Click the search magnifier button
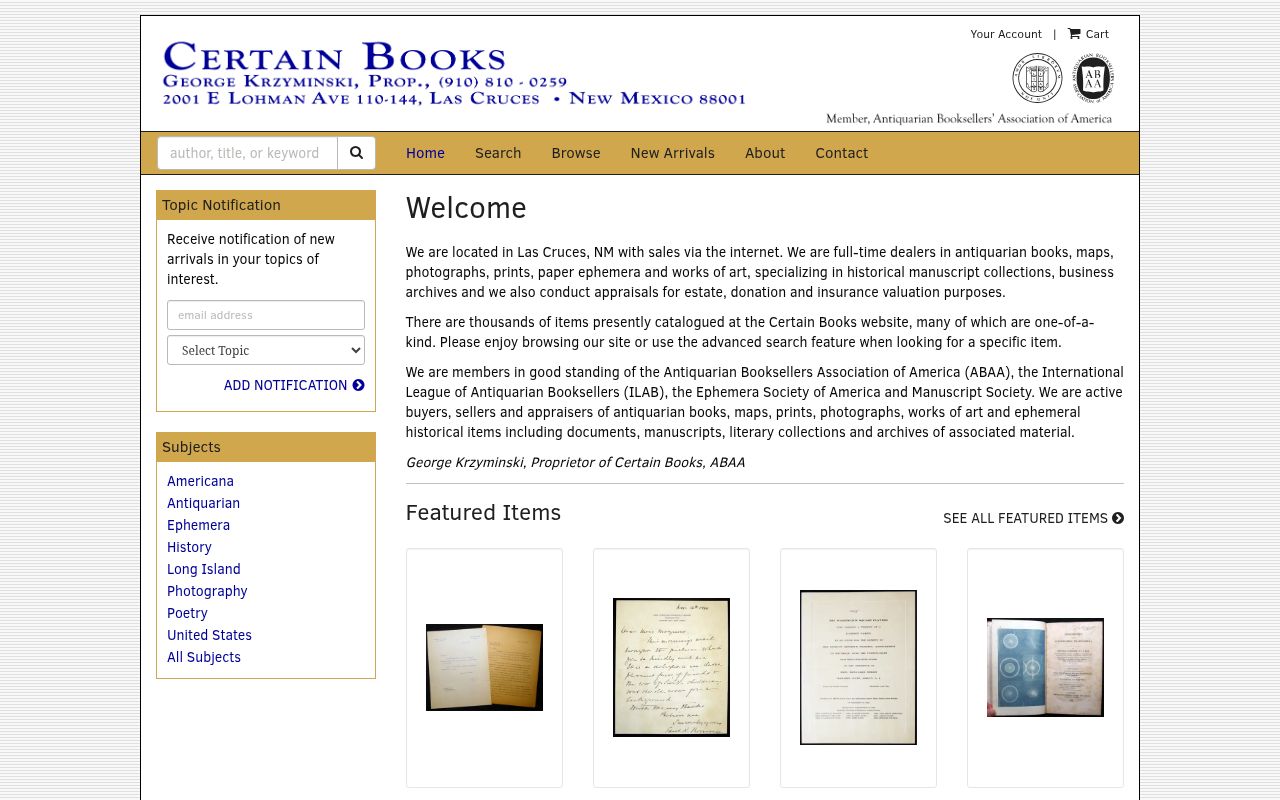 point(356,153)
